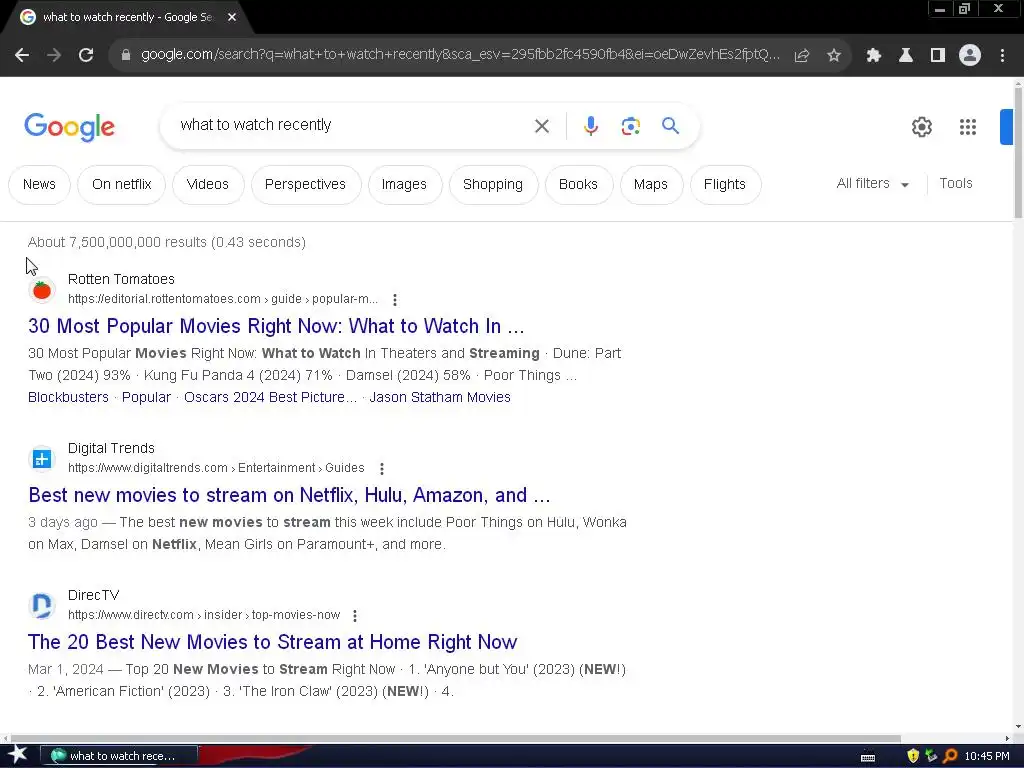The width and height of the screenshot is (1024, 768).
Task: Open 'The 20 Best New Movies to Stream' result
Action: click(272, 642)
